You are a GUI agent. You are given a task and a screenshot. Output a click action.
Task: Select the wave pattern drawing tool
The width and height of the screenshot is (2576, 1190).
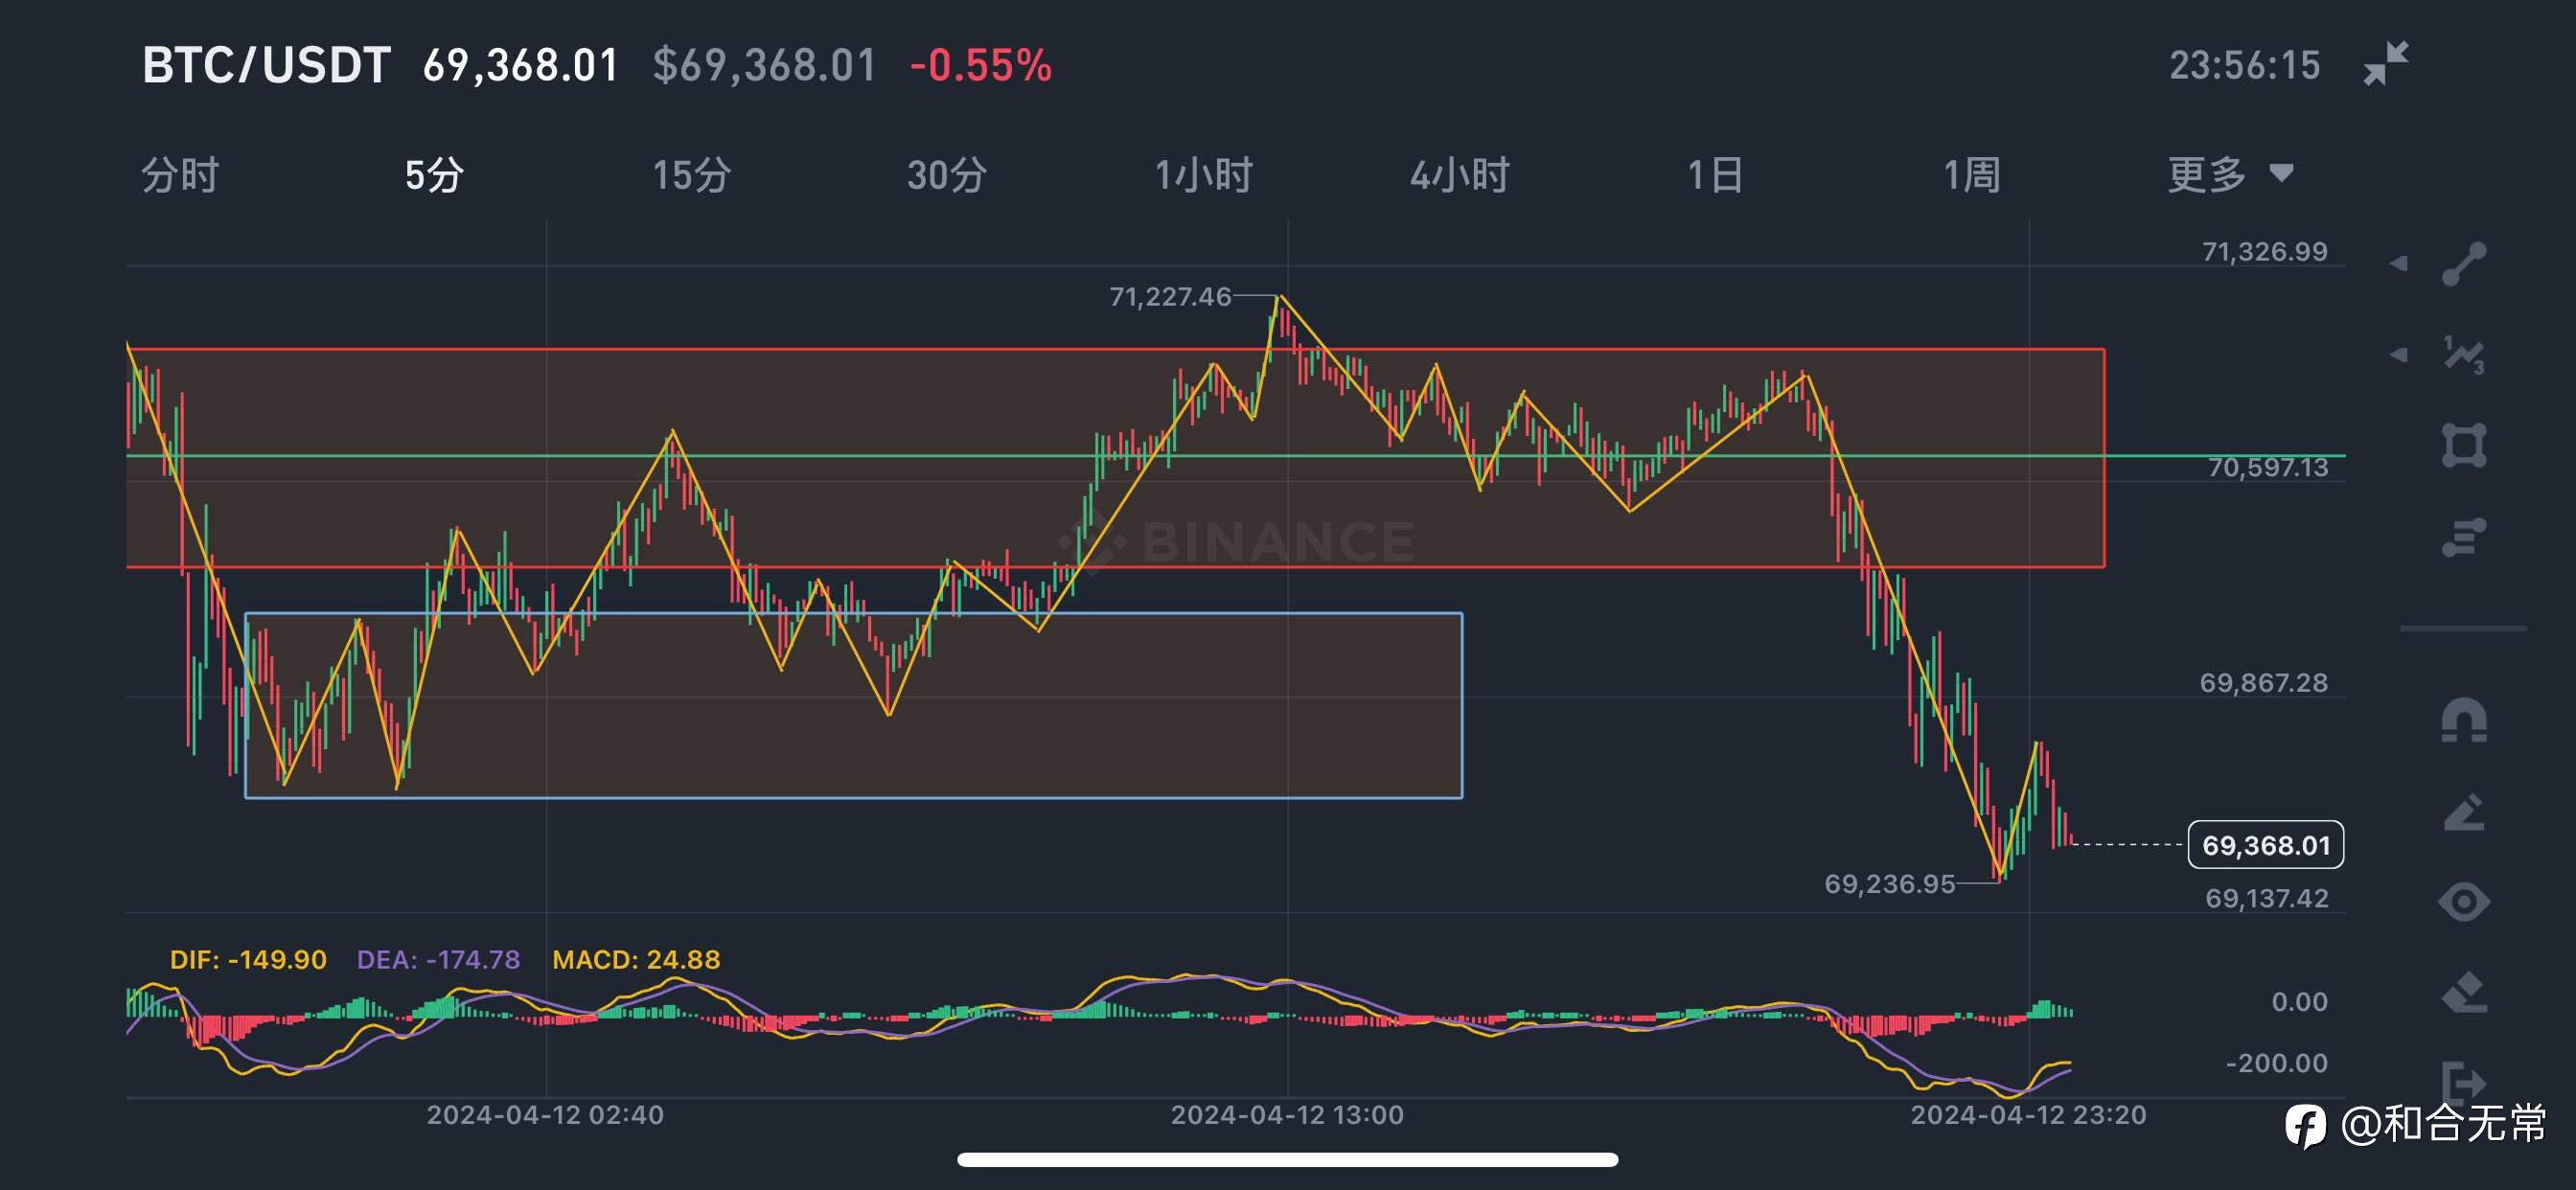(x=2463, y=355)
